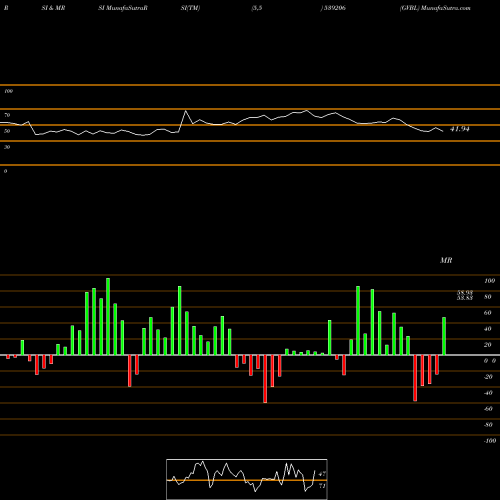Image resolution: width=500 pixels, height=500 pixels.
Task: Click the 100 label on MR axis
Action: [489, 281]
